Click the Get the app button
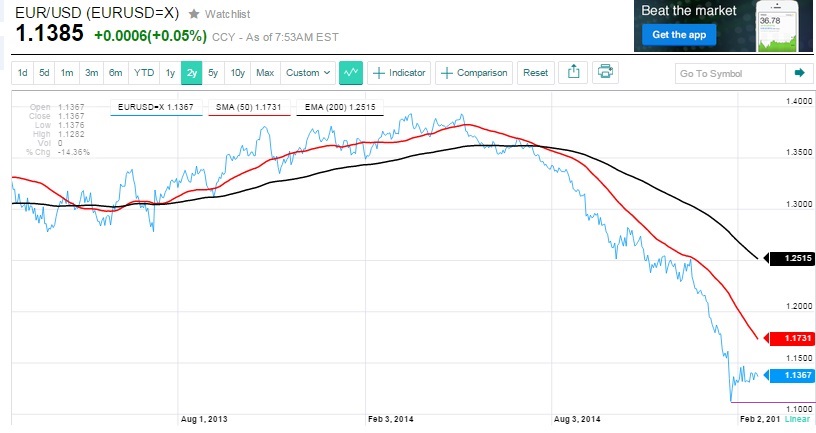Image resolution: width=816 pixels, height=433 pixels. (x=680, y=35)
